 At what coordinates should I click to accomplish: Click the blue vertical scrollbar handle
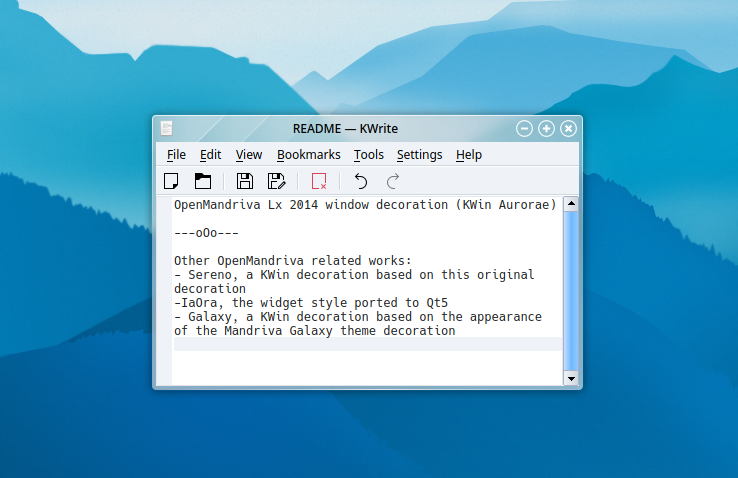point(571,291)
